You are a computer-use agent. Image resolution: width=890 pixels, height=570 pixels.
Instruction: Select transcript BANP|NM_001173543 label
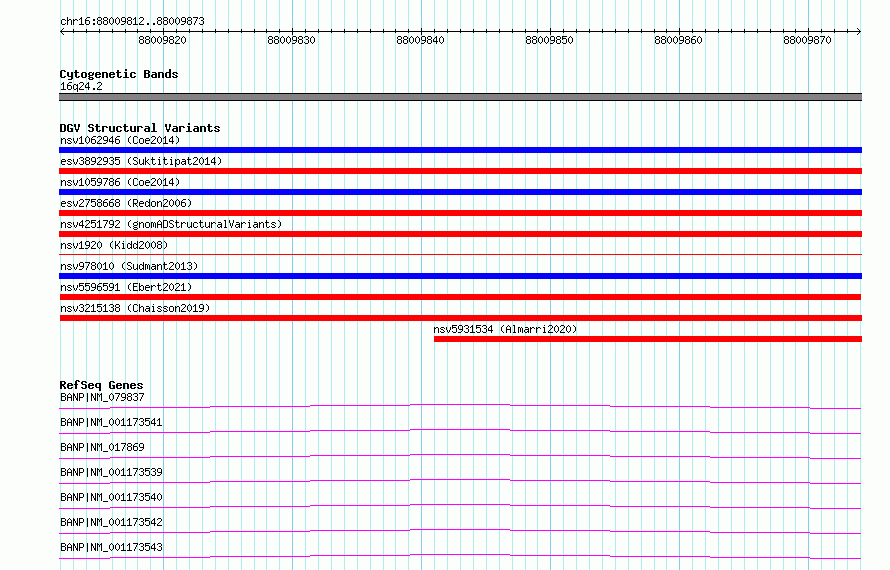pyautogui.click(x=111, y=547)
